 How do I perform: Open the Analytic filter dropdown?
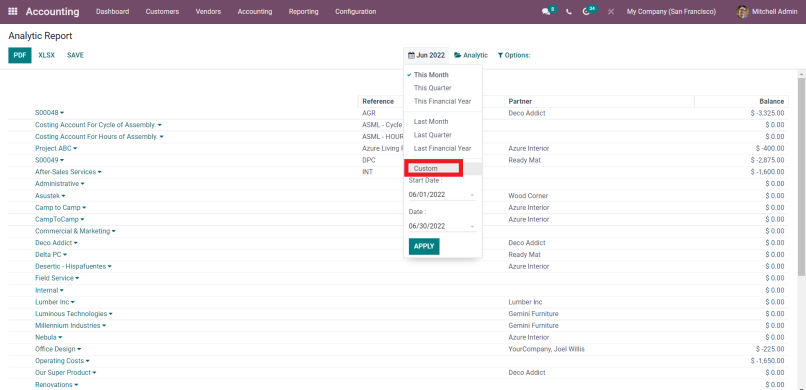point(471,55)
